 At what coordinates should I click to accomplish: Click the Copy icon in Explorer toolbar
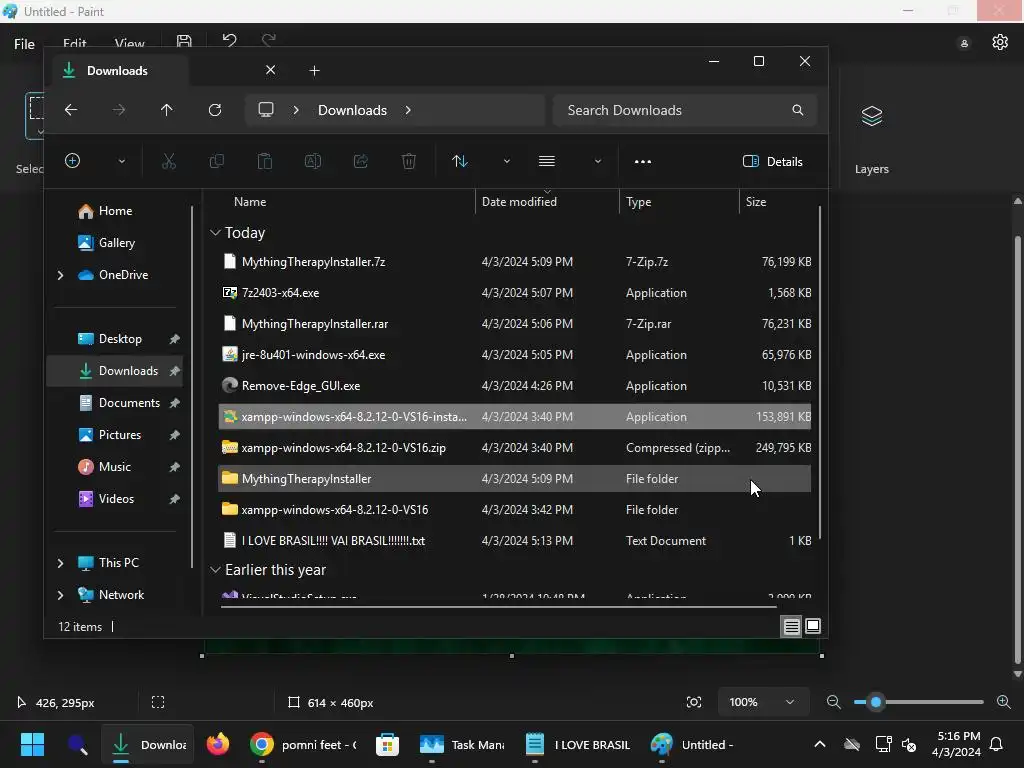pyautogui.click(x=216, y=161)
